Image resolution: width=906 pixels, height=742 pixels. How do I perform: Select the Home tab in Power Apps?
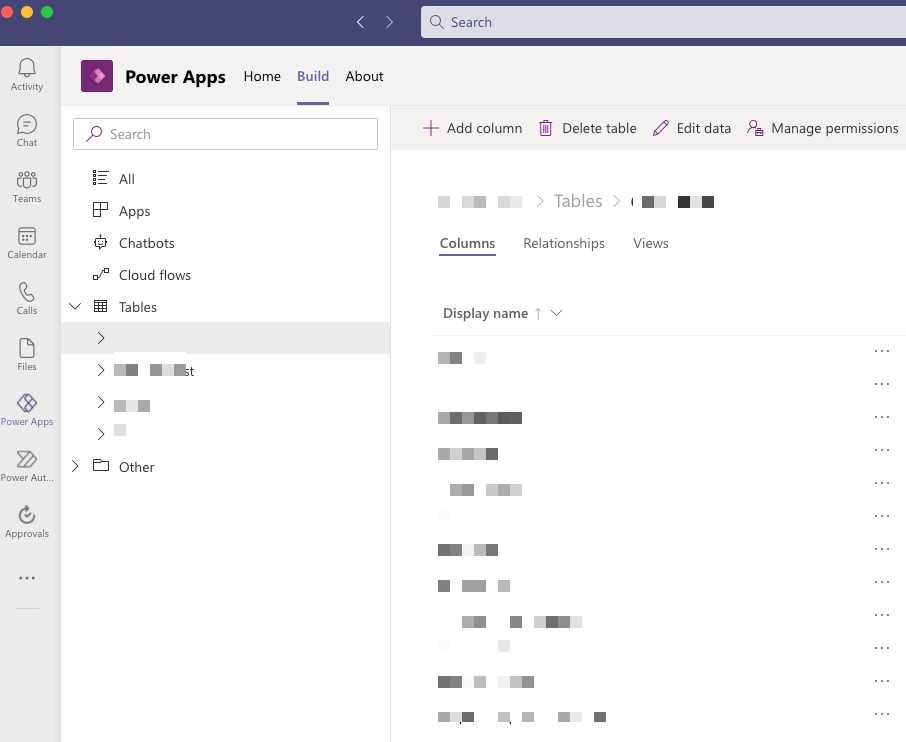(x=261, y=76)
